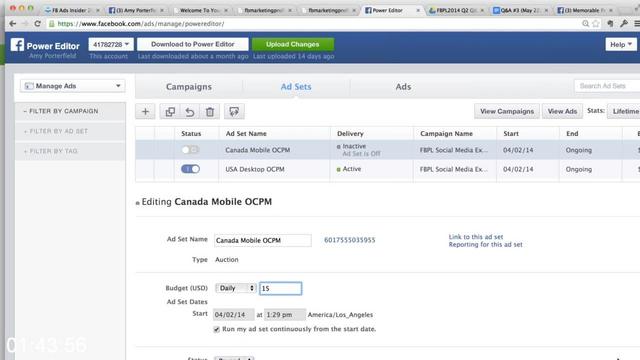Click the duplicate ad set icon
640x360 pixels.
170,111
